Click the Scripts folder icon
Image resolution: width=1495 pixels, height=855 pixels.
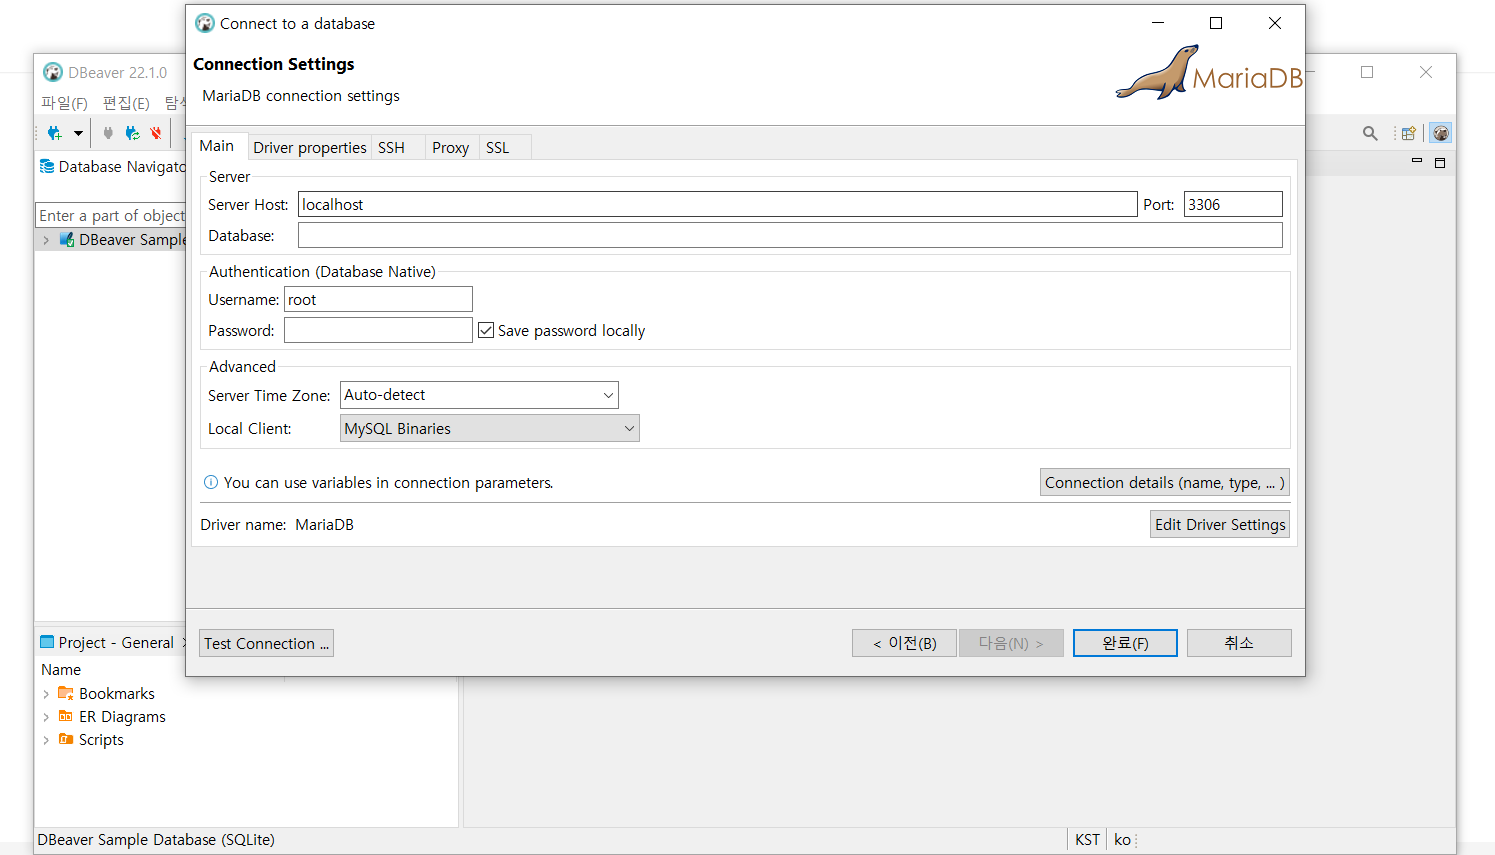pos(66,739)
